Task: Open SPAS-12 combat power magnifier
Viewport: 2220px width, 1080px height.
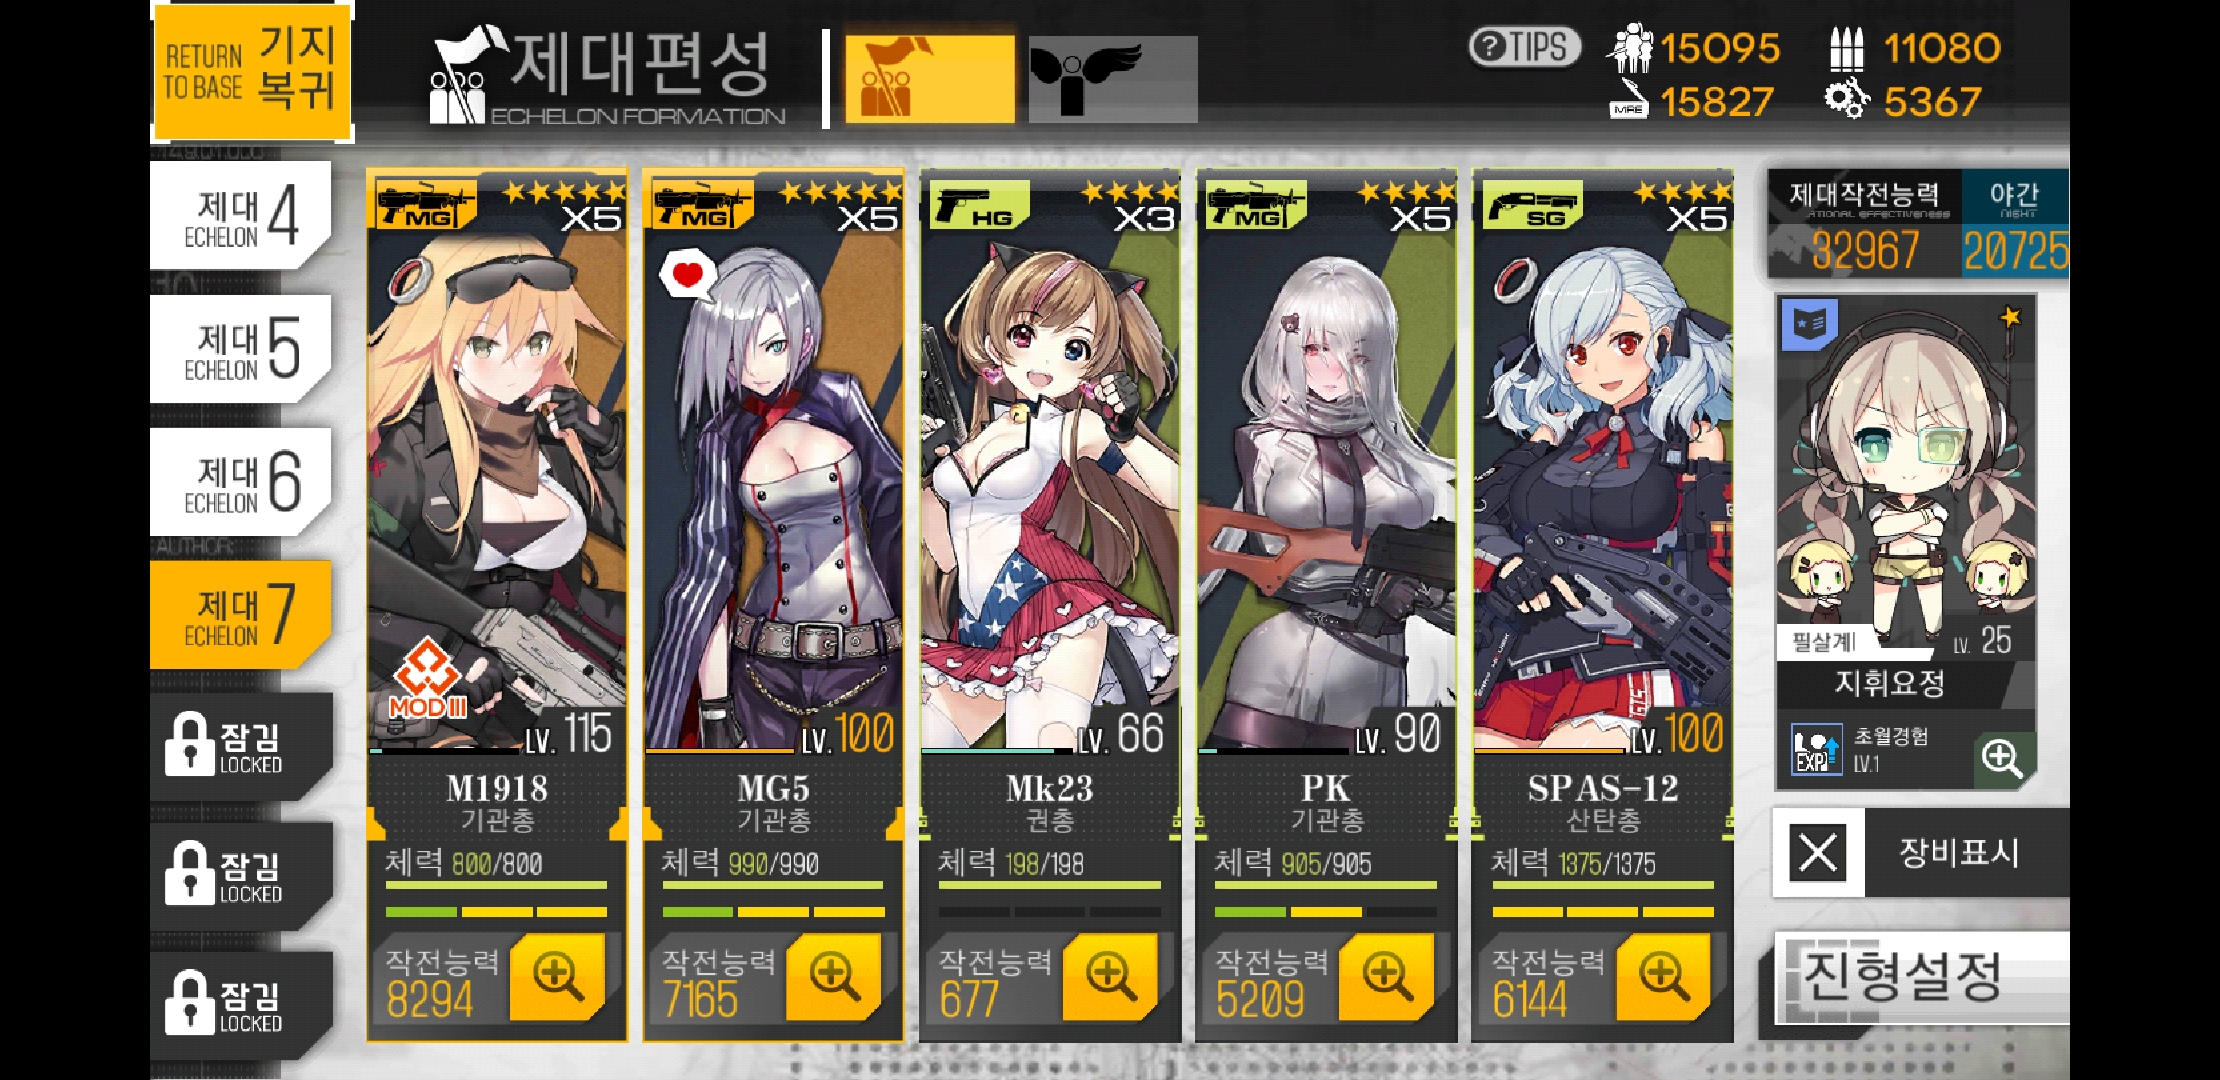Action: coord(1663,976)
